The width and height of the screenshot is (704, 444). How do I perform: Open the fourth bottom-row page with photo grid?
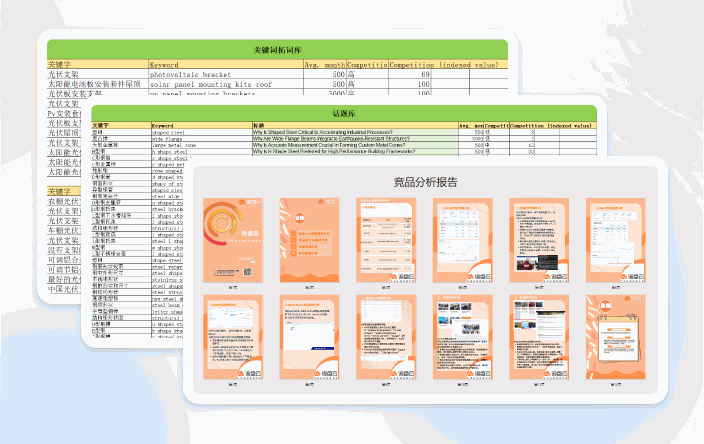[462, 337]
